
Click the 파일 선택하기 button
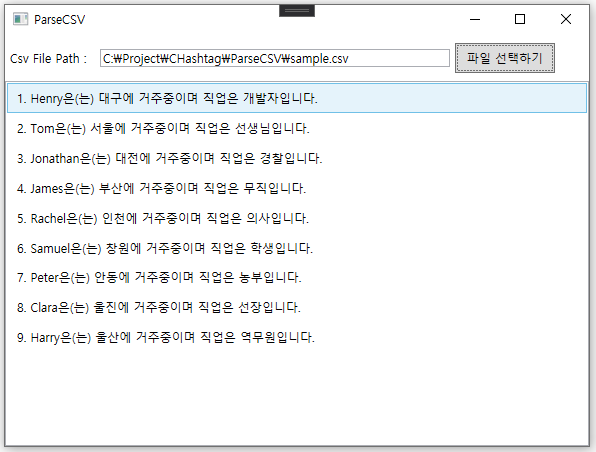pyautogui.click(x=505, y=58)
